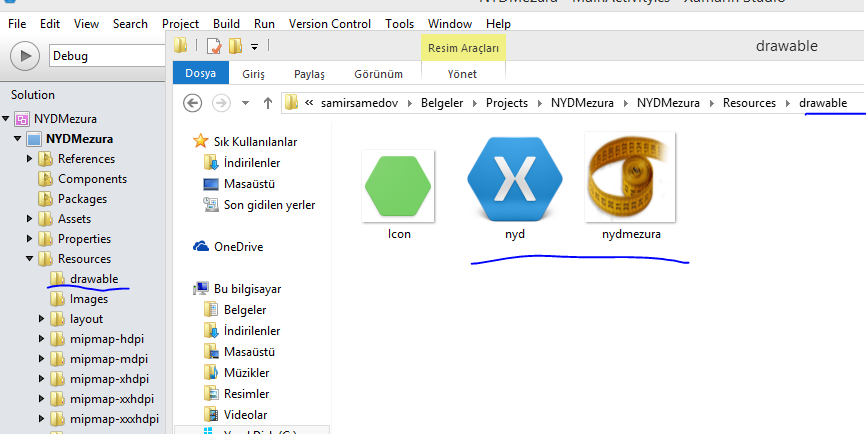Click the Explorer back arrow button
The height and width of the screenshot is (434, 866).
(192, 103)
